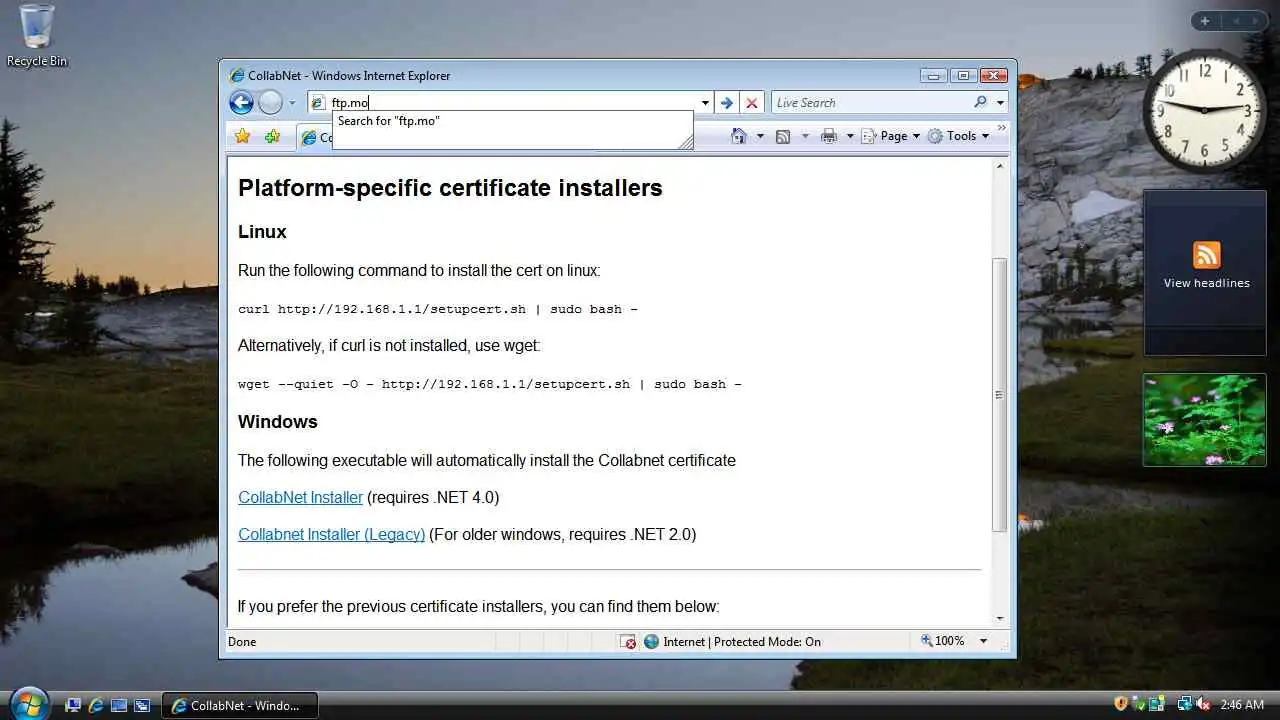This screenshot has height=720, width=1280.
Task: Click the Back navigation arrow button
Action: [241, 102]
